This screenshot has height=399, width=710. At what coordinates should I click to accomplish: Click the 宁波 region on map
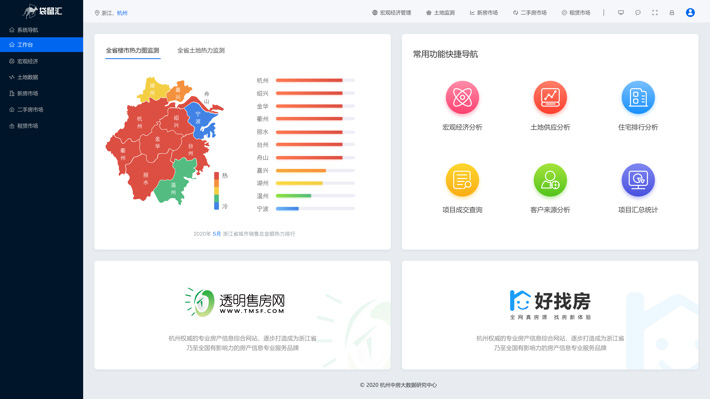[199, 119]
